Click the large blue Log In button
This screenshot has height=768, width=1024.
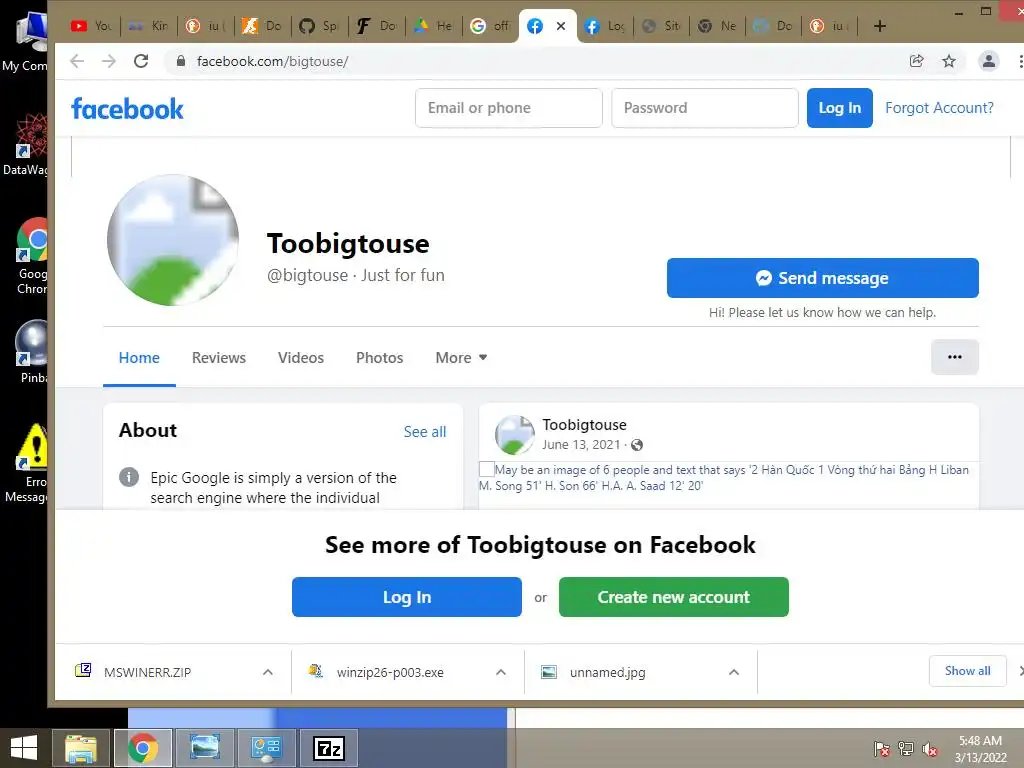pyautogui.click(x=407, y=597)
